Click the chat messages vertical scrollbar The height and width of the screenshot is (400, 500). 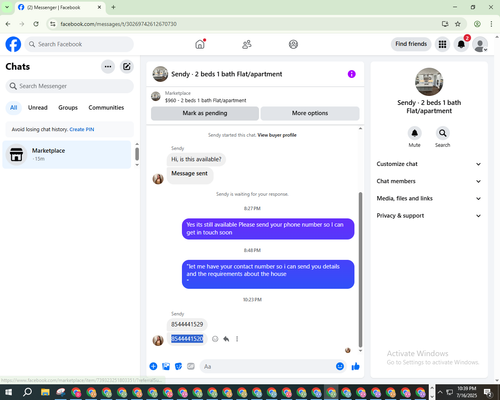[x=360, y=270]
